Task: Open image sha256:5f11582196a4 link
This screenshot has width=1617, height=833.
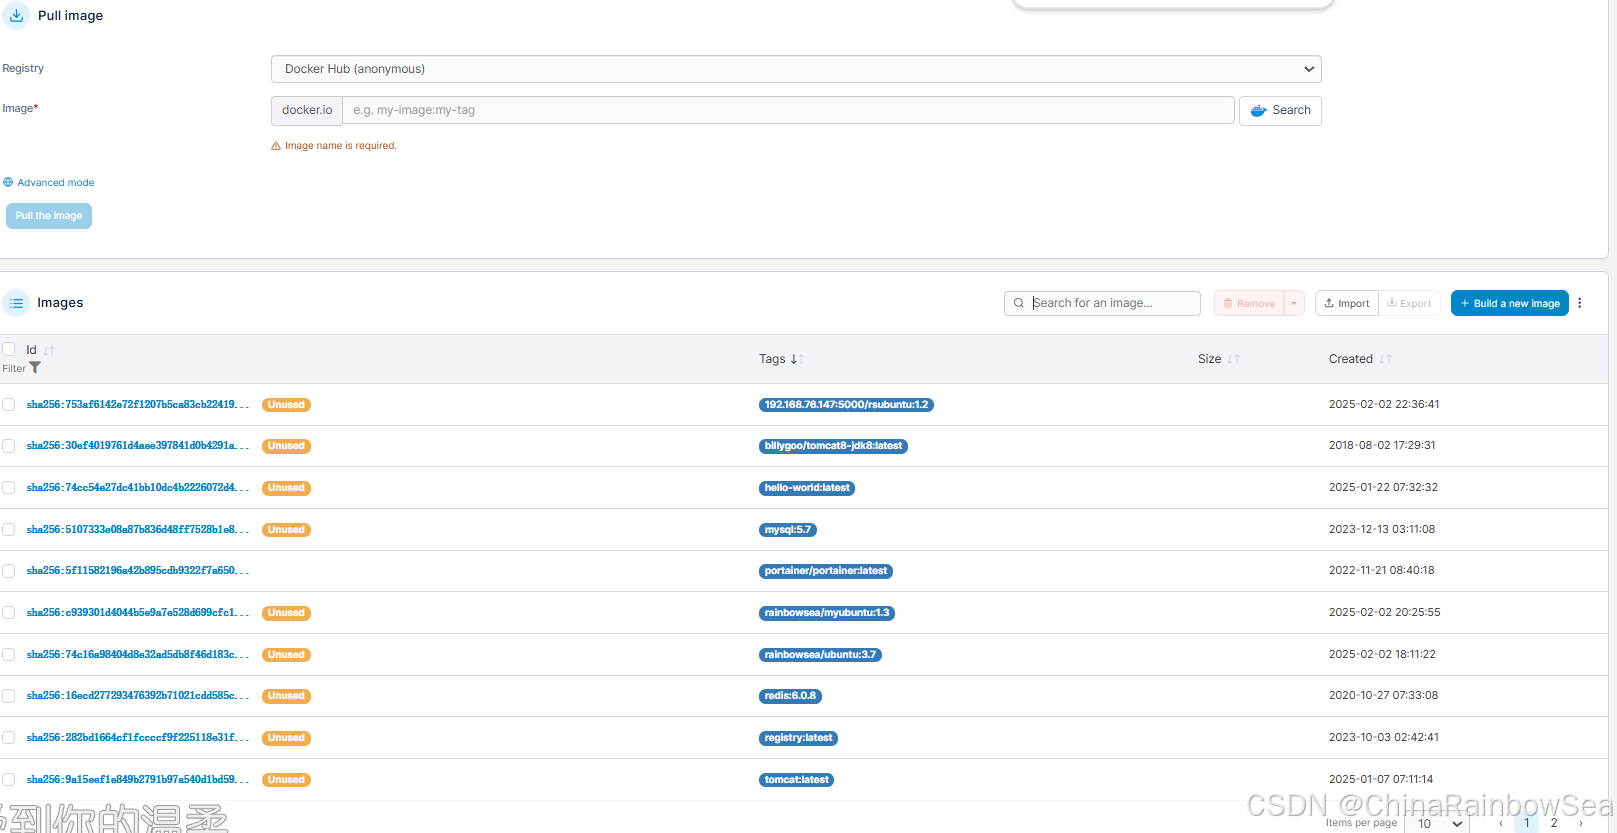Action: pyautogui.click(x=138, y=571)
